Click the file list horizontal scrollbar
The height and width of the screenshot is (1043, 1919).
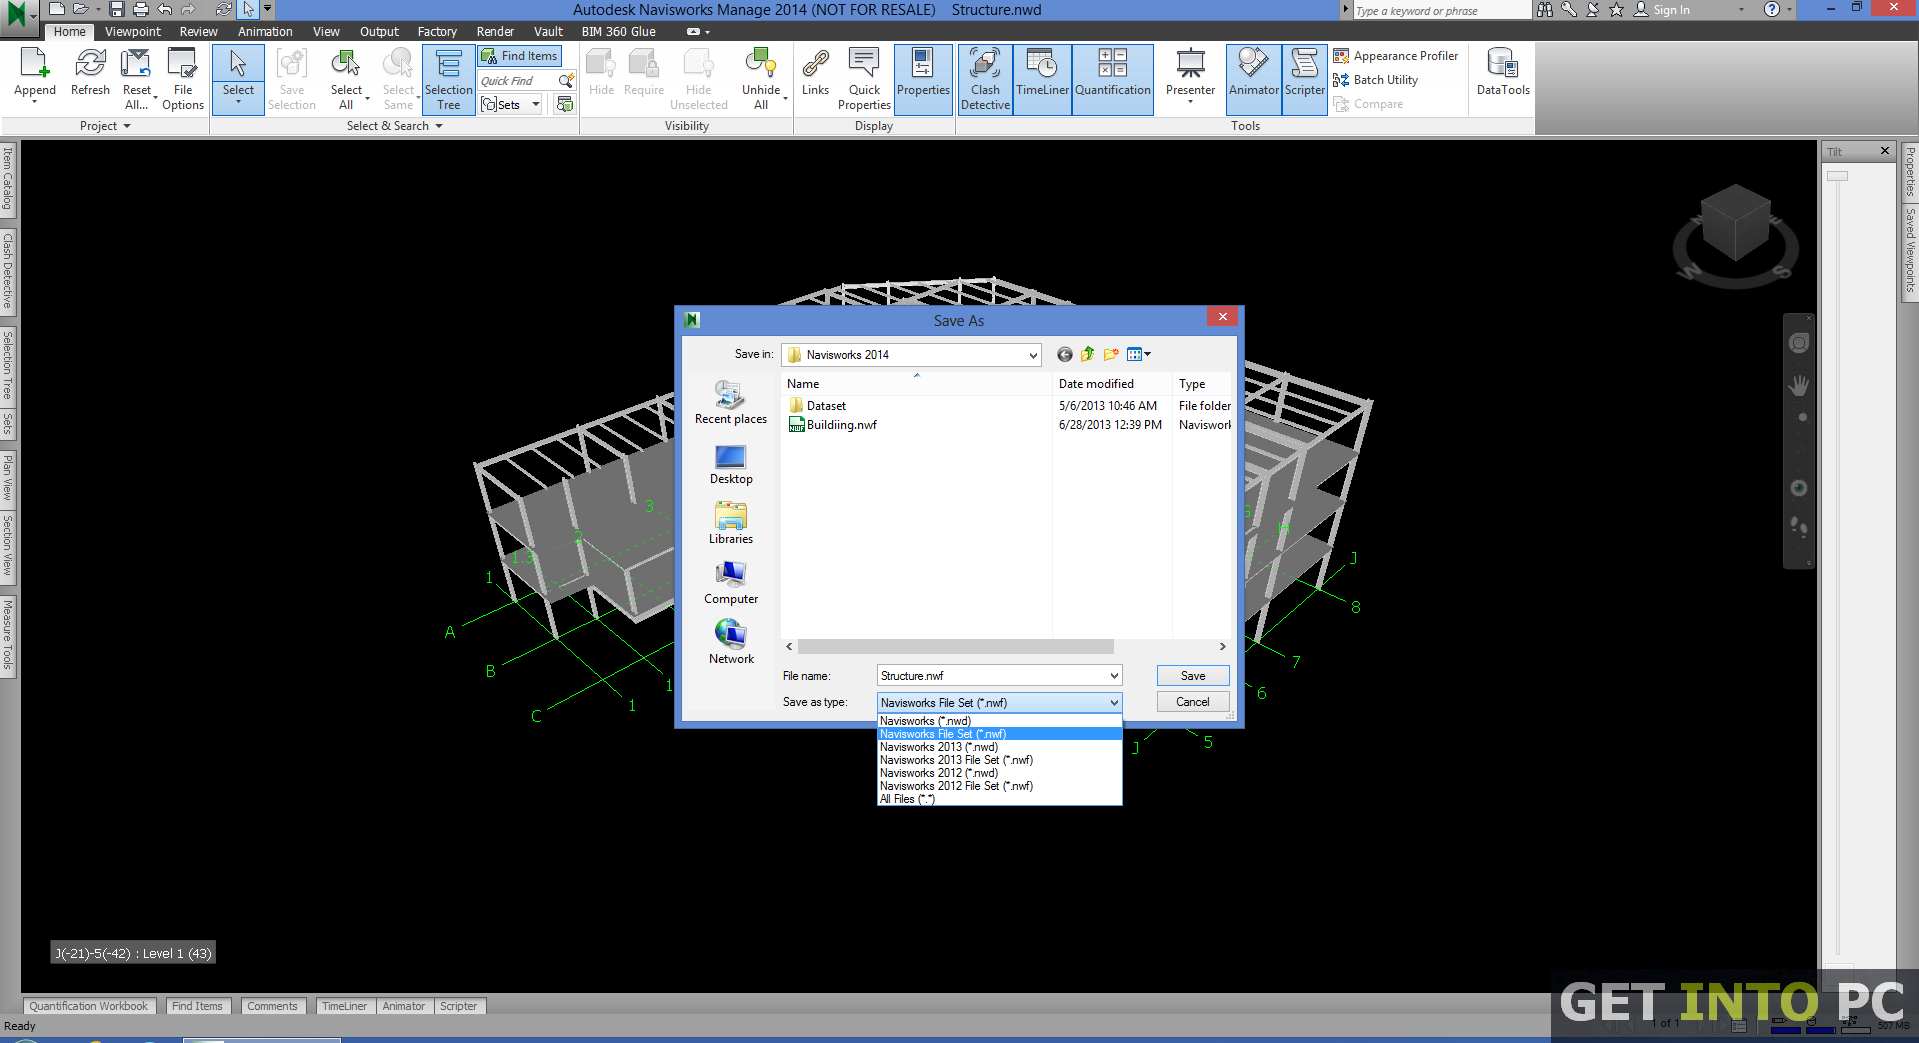[x=955, y=647]
